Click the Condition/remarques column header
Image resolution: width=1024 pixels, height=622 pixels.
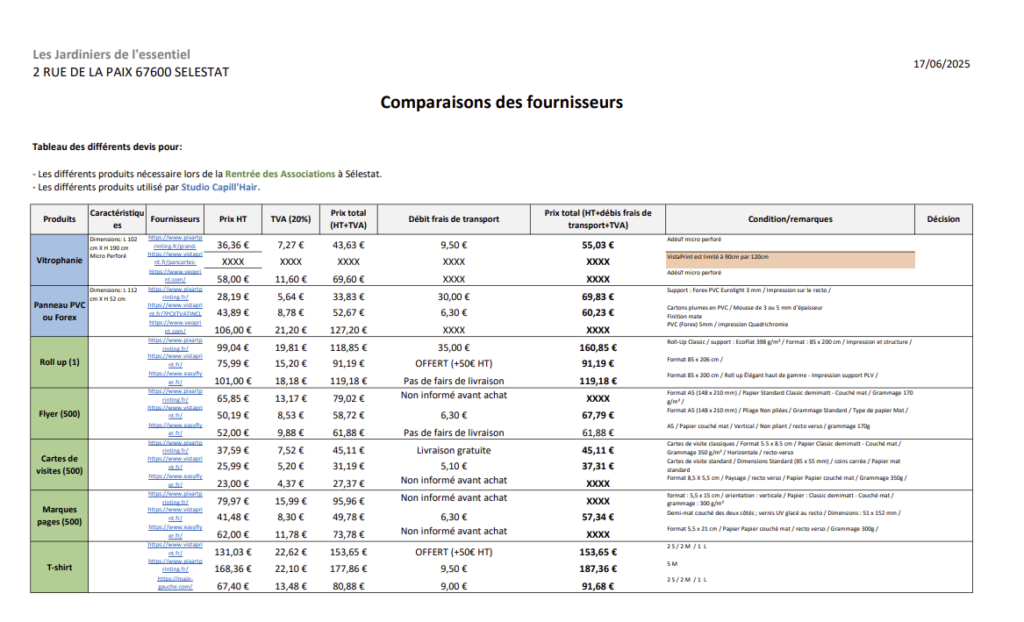pyautogui.click(x=790, y=219)
